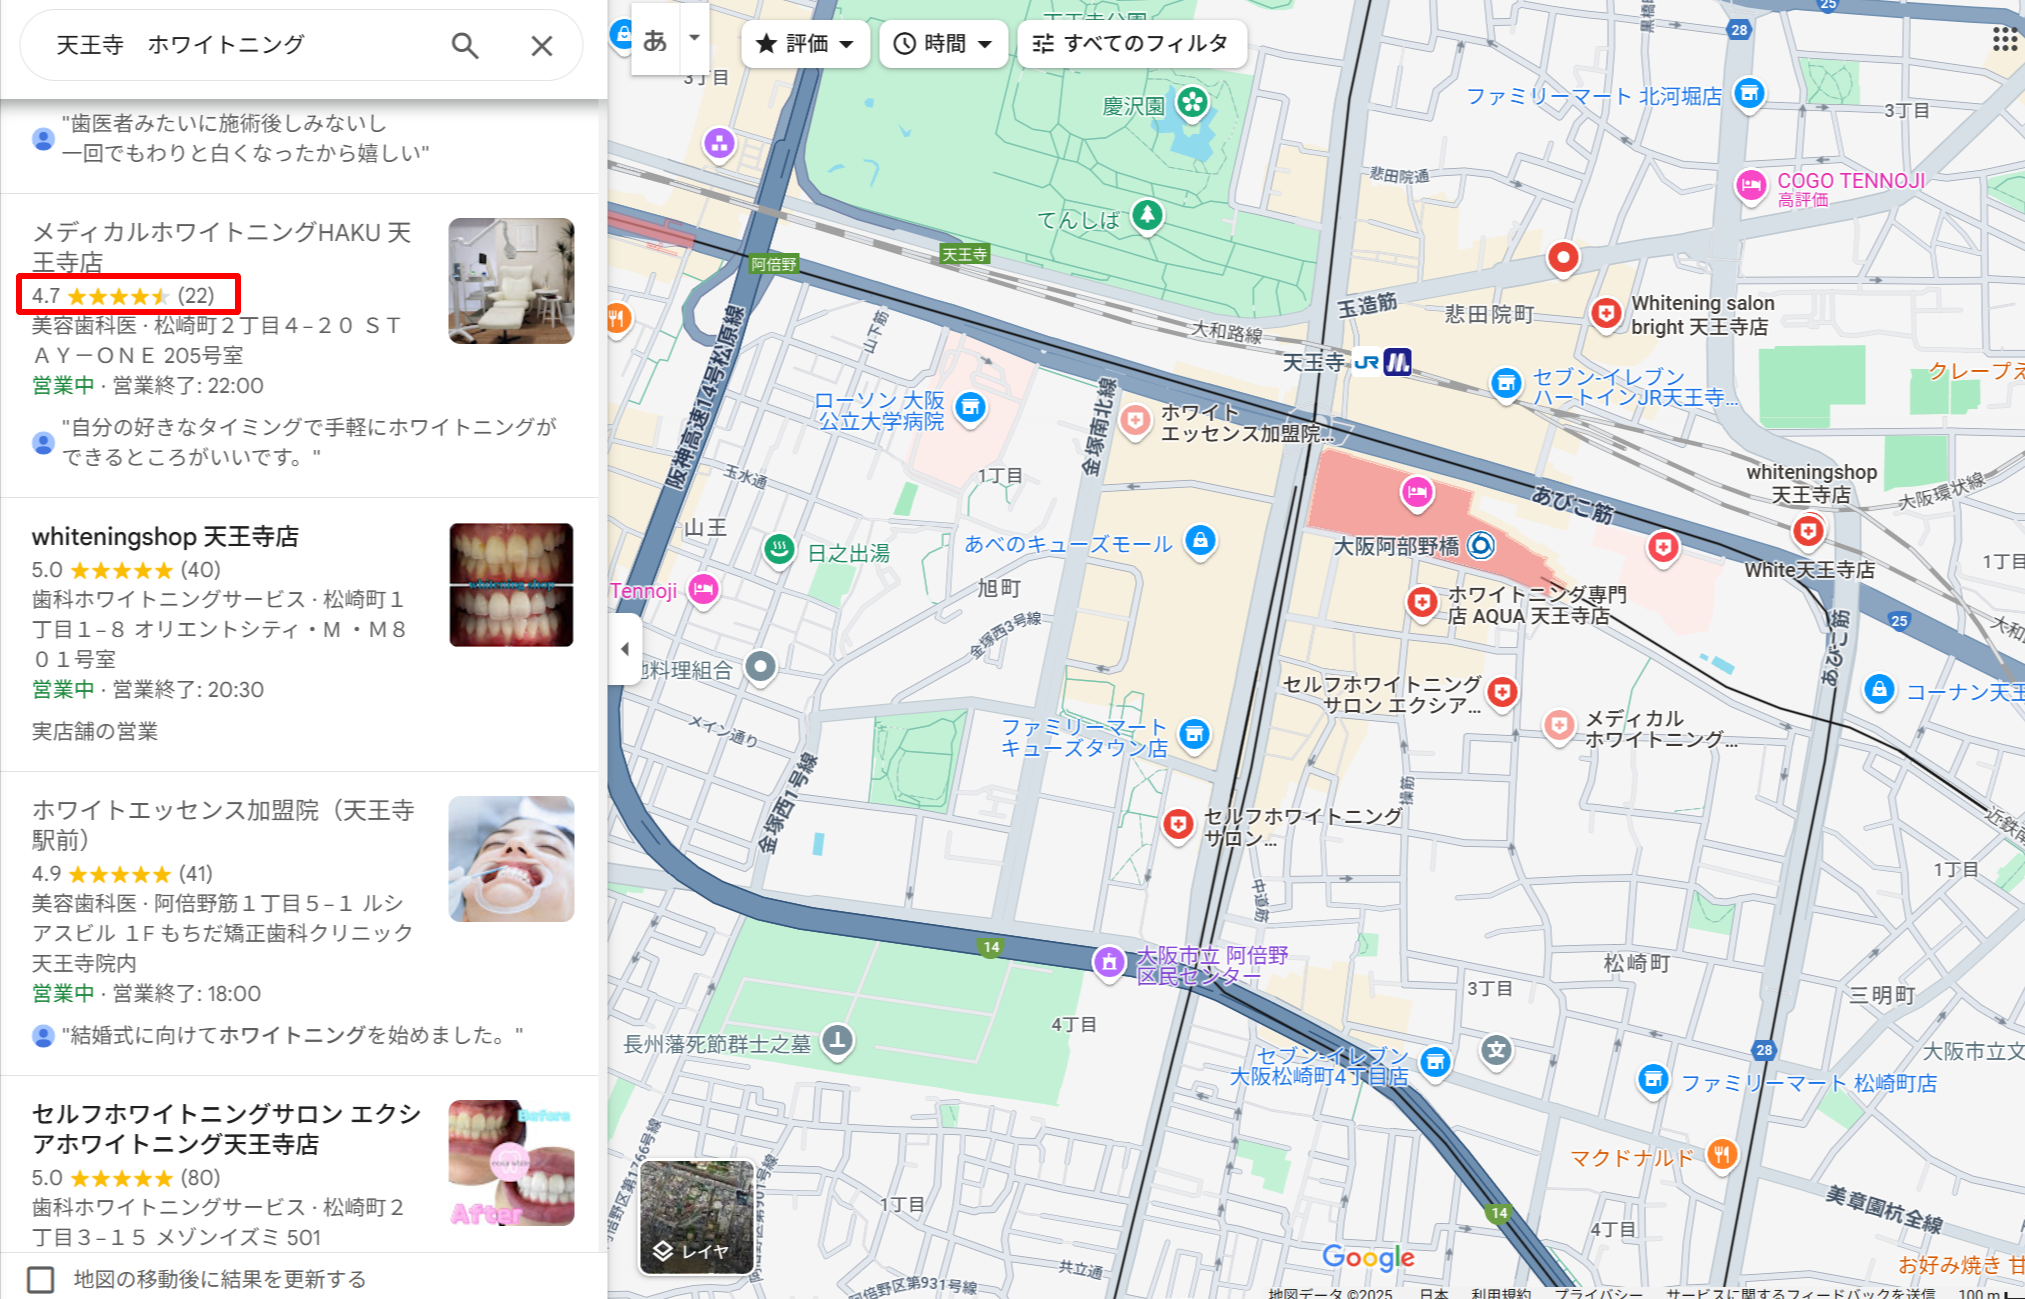Click セブン-イレブン ハートインJR天王寺 icon
The width and height of the screenshot is (2025, 1299).
(1505, 384)
